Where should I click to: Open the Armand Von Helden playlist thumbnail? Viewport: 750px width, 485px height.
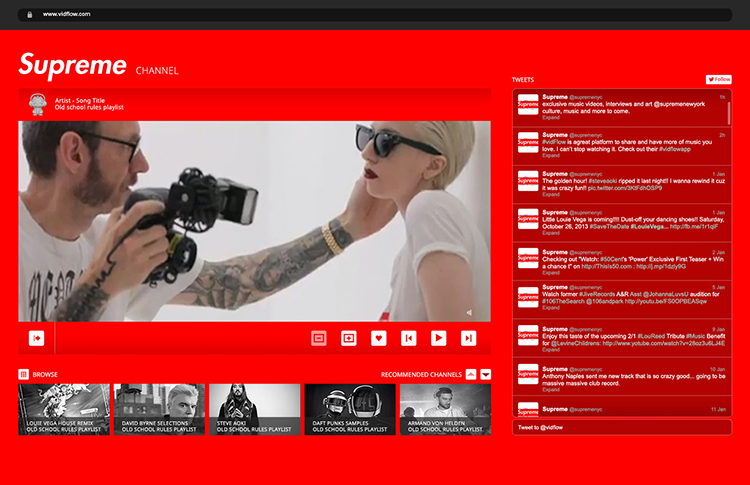(445, 409)
